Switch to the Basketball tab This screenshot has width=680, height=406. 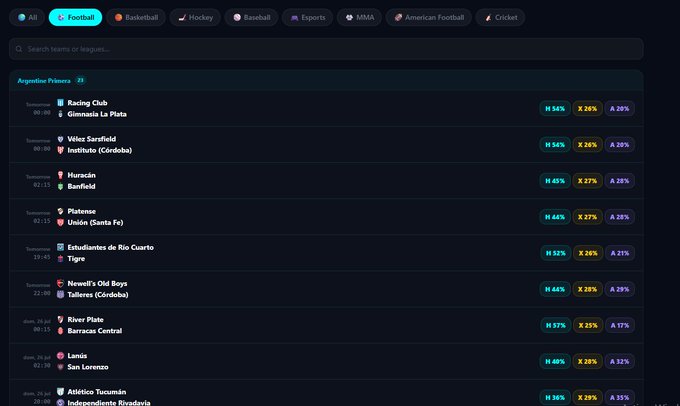pos(136,17)
